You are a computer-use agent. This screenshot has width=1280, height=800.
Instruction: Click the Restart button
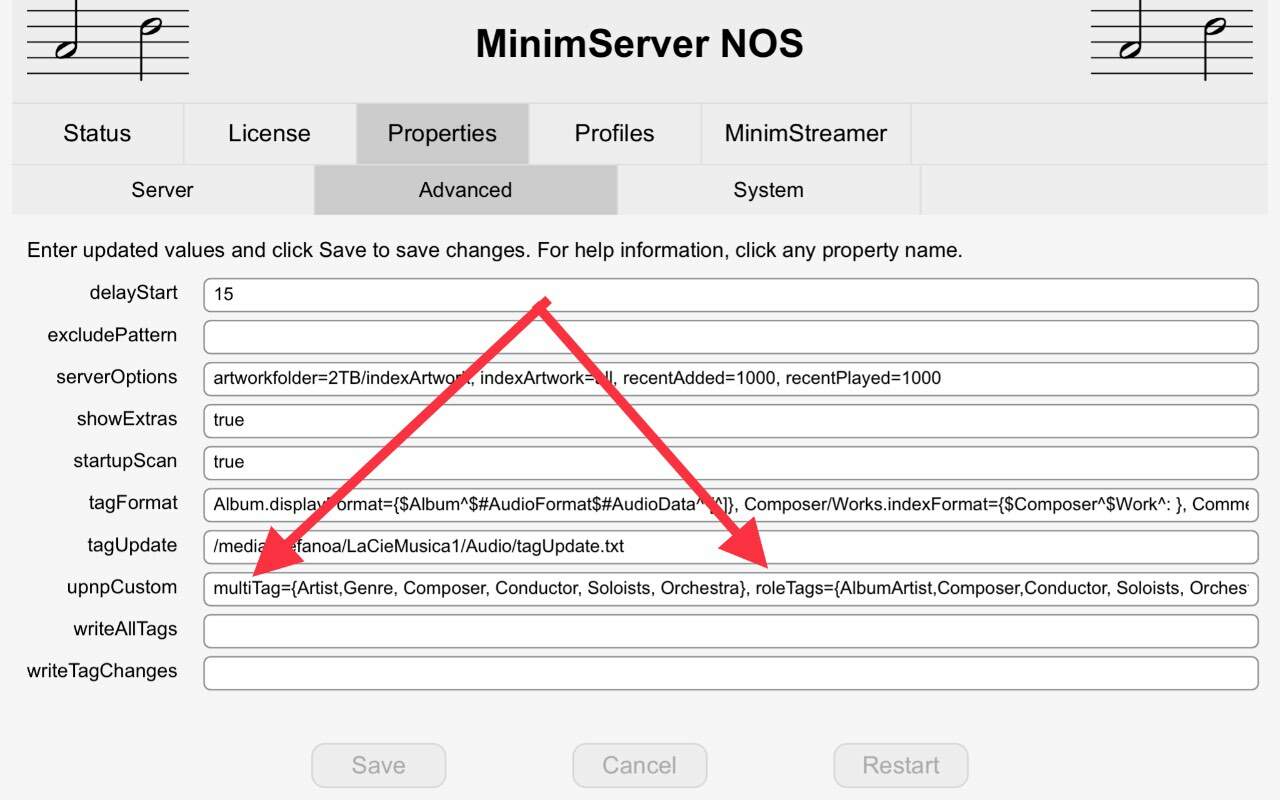900,766
